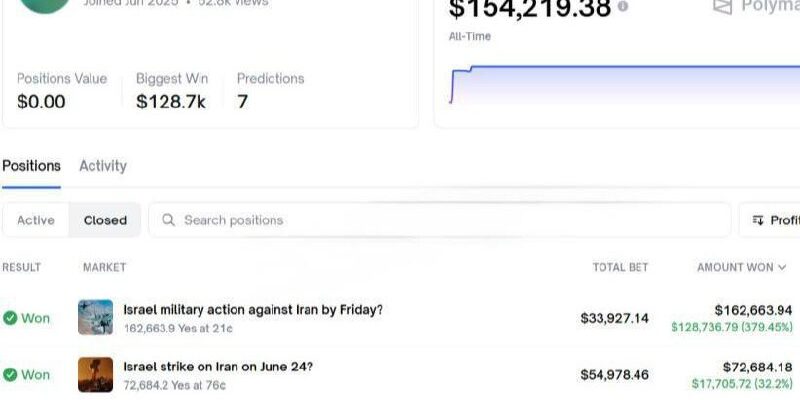Open the Profit sort dropdown
This screenshot has width=800, height=400.
769,220
